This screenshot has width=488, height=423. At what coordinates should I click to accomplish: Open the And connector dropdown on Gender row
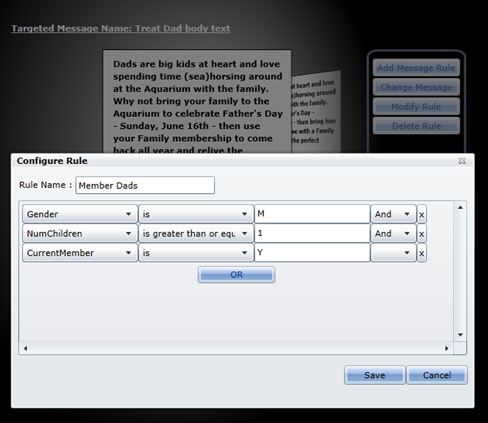pyautogui.click(x=393, y=214)
